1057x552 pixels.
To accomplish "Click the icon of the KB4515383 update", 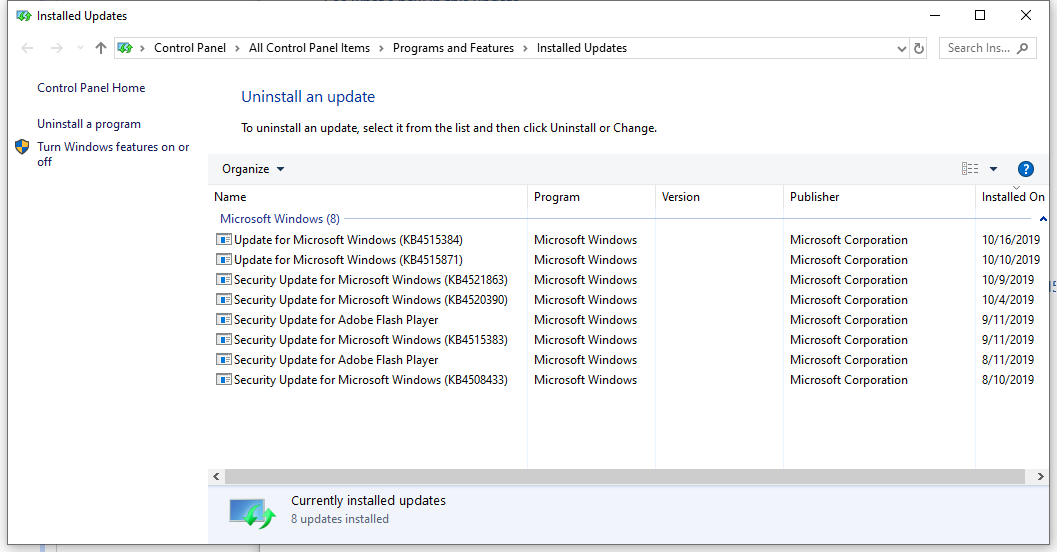I will 223,340.
